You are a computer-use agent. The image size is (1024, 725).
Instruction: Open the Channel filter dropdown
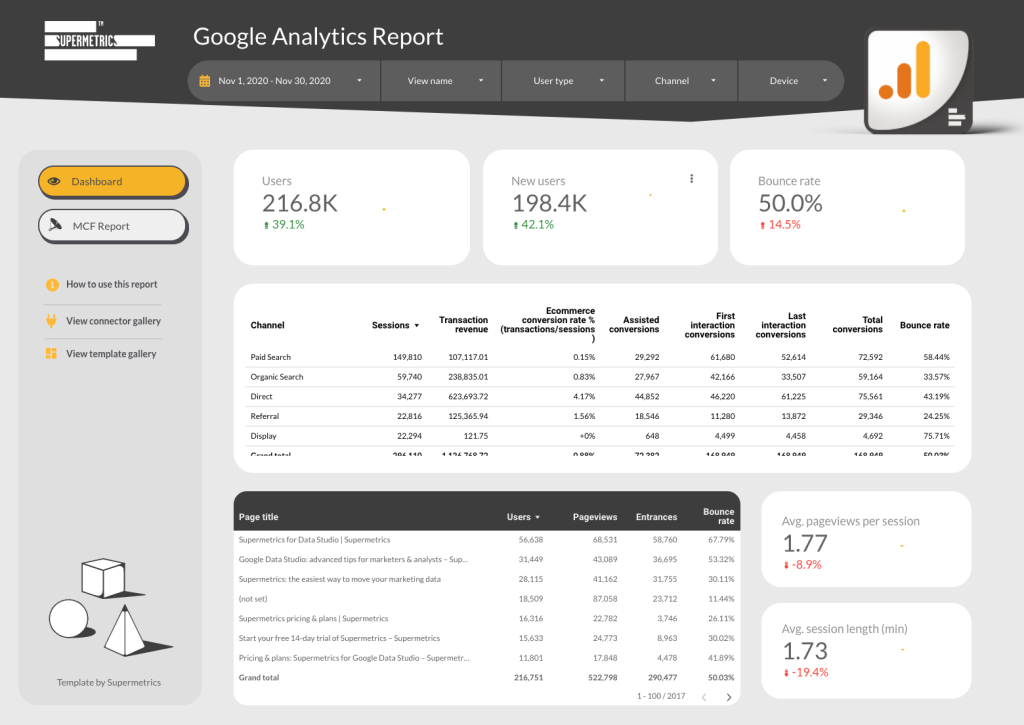click(681, 81)
